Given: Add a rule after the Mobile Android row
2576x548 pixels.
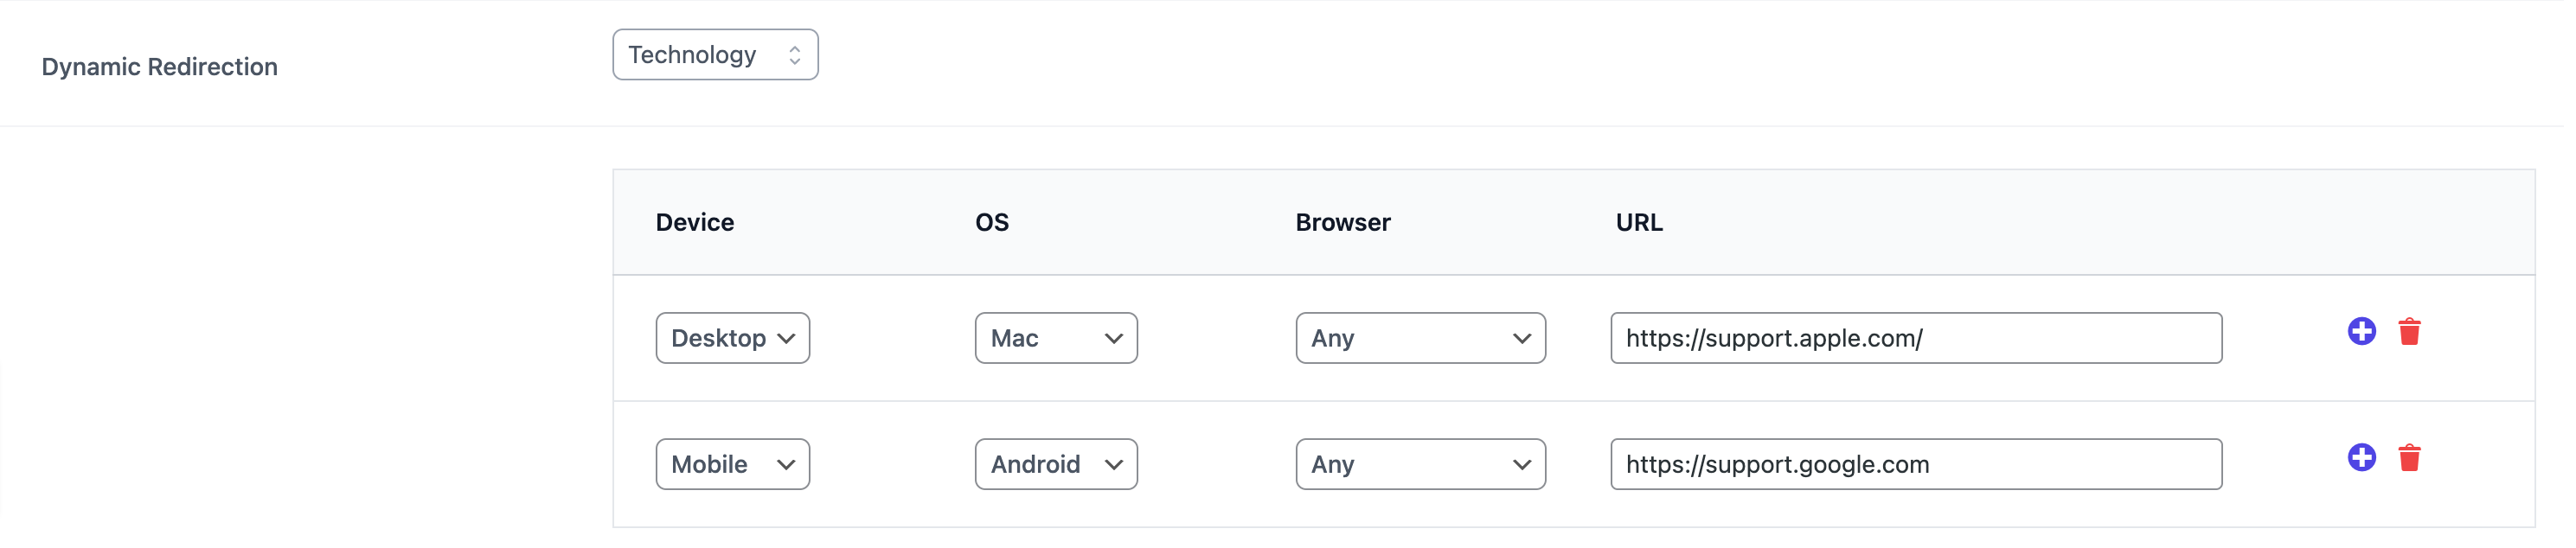Looking at the screenshot, I should [2361, 457].
